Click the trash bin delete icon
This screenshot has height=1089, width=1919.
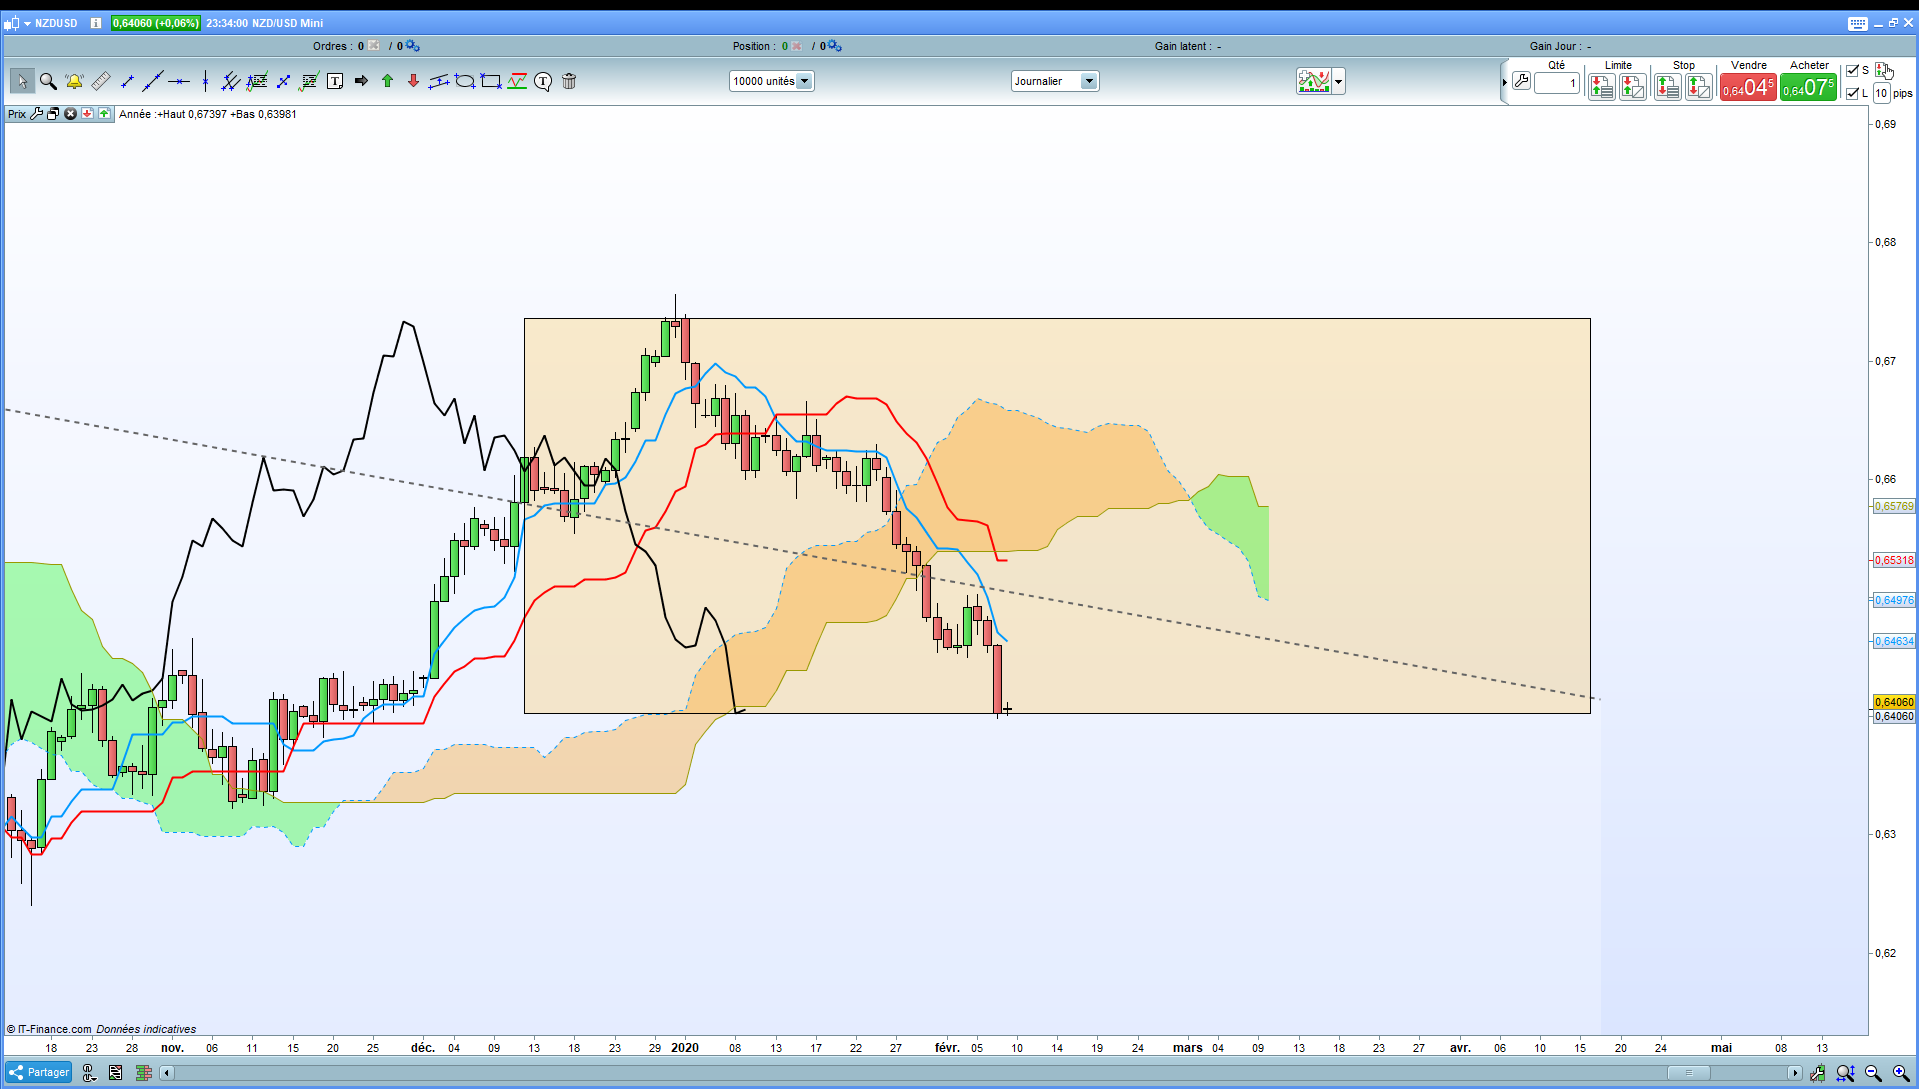click(569, 82)
